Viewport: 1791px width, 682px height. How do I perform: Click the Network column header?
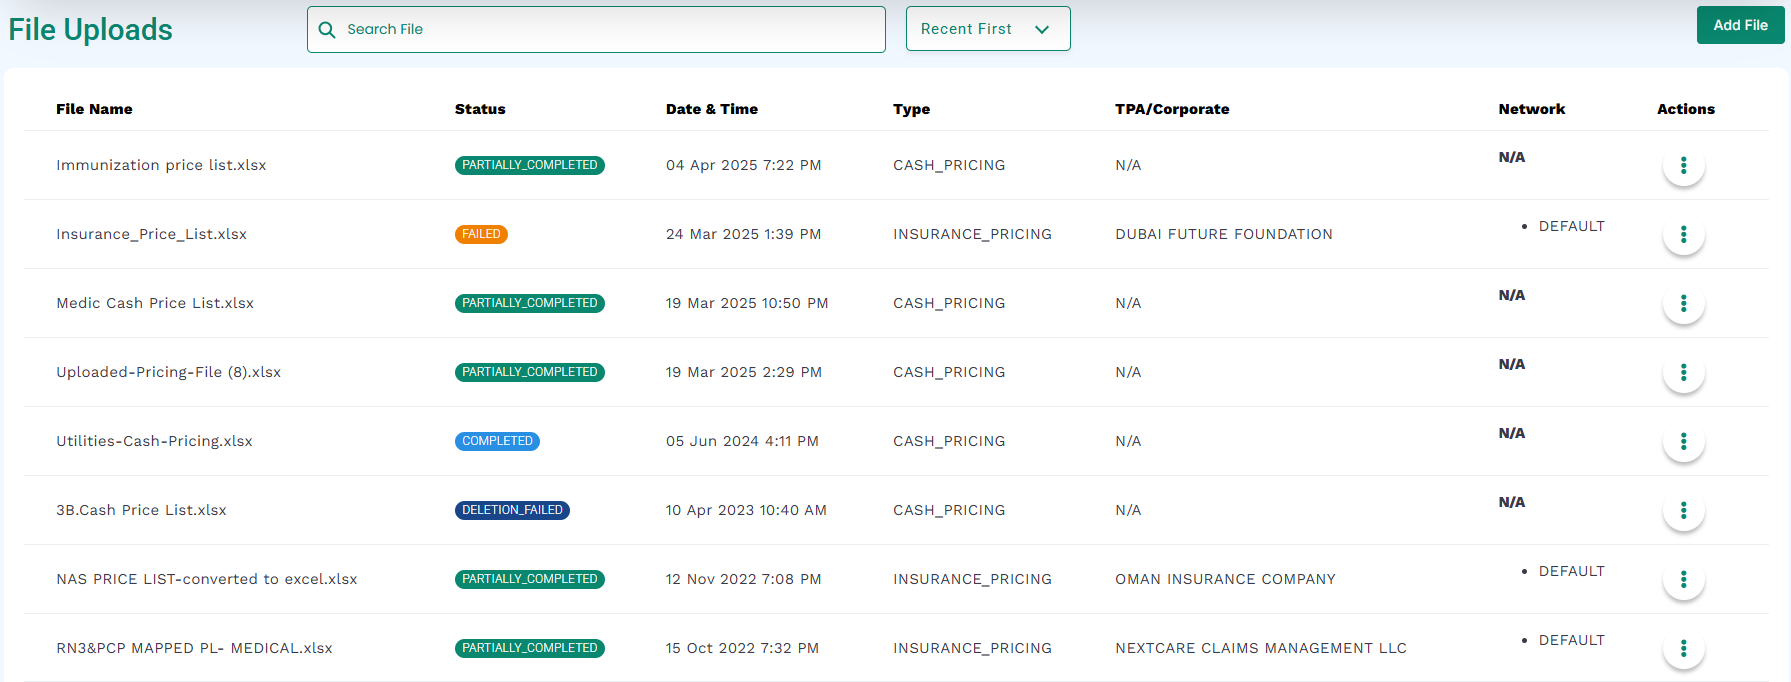(x=1531, y=109)
